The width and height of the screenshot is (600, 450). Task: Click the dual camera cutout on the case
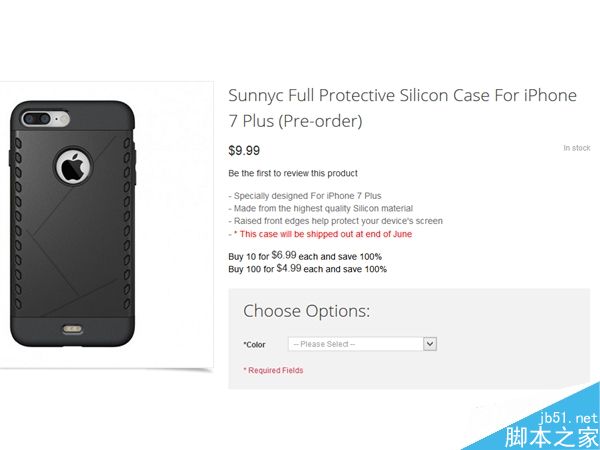click(x=39, y=119)
